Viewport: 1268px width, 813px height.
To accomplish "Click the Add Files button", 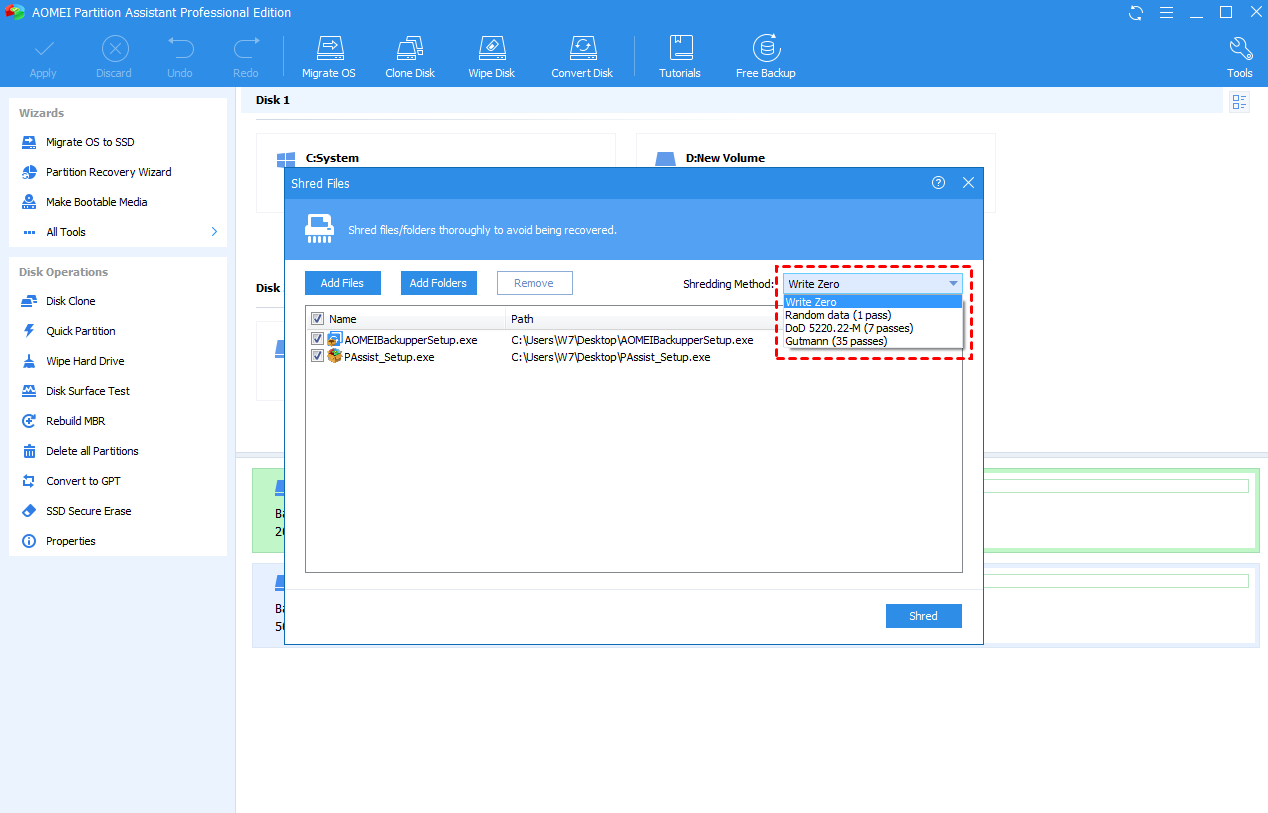I will click(342, 283).
